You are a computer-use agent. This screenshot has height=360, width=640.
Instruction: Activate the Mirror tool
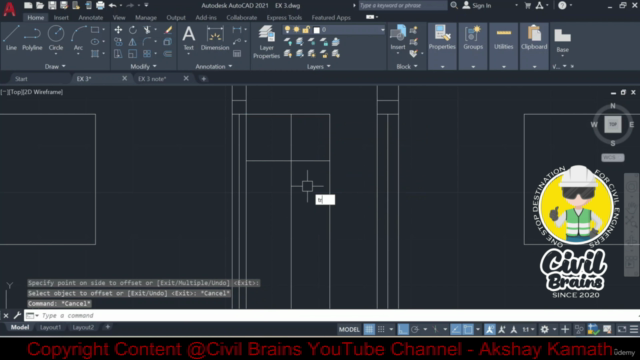[x=133, y=42]
